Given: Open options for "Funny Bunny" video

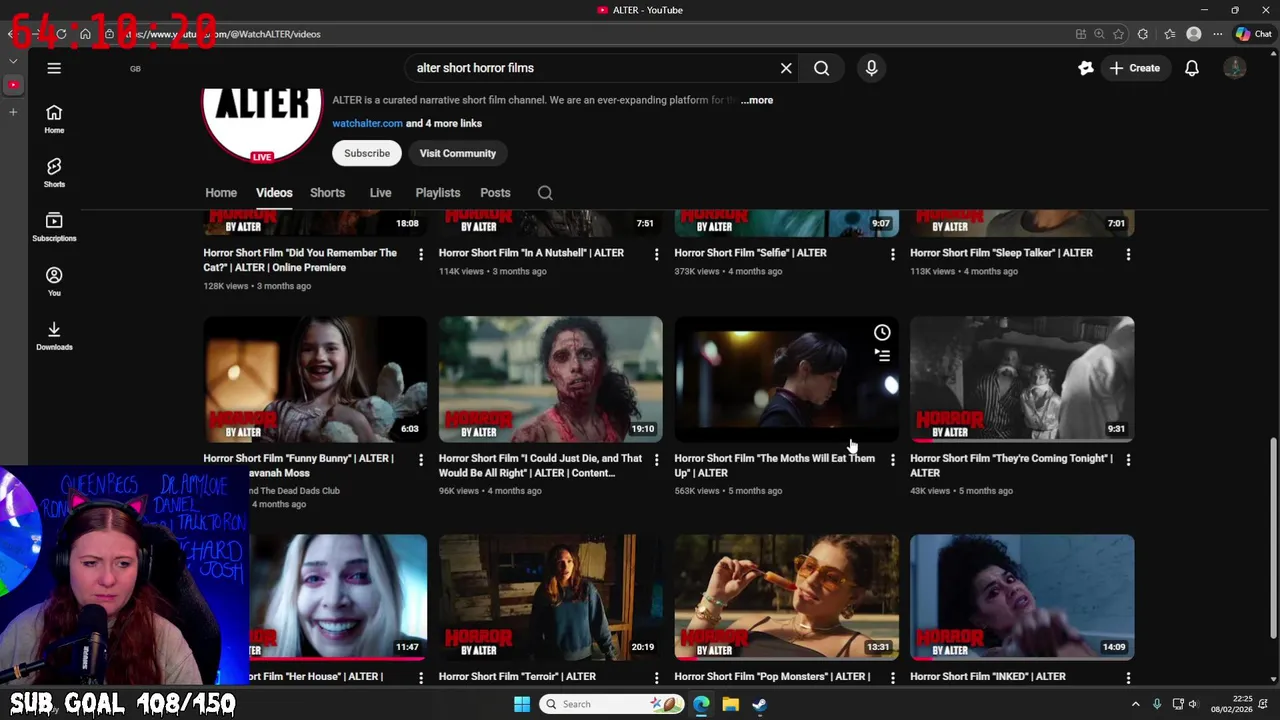Looking at the screenshot, I should (420, 460).
